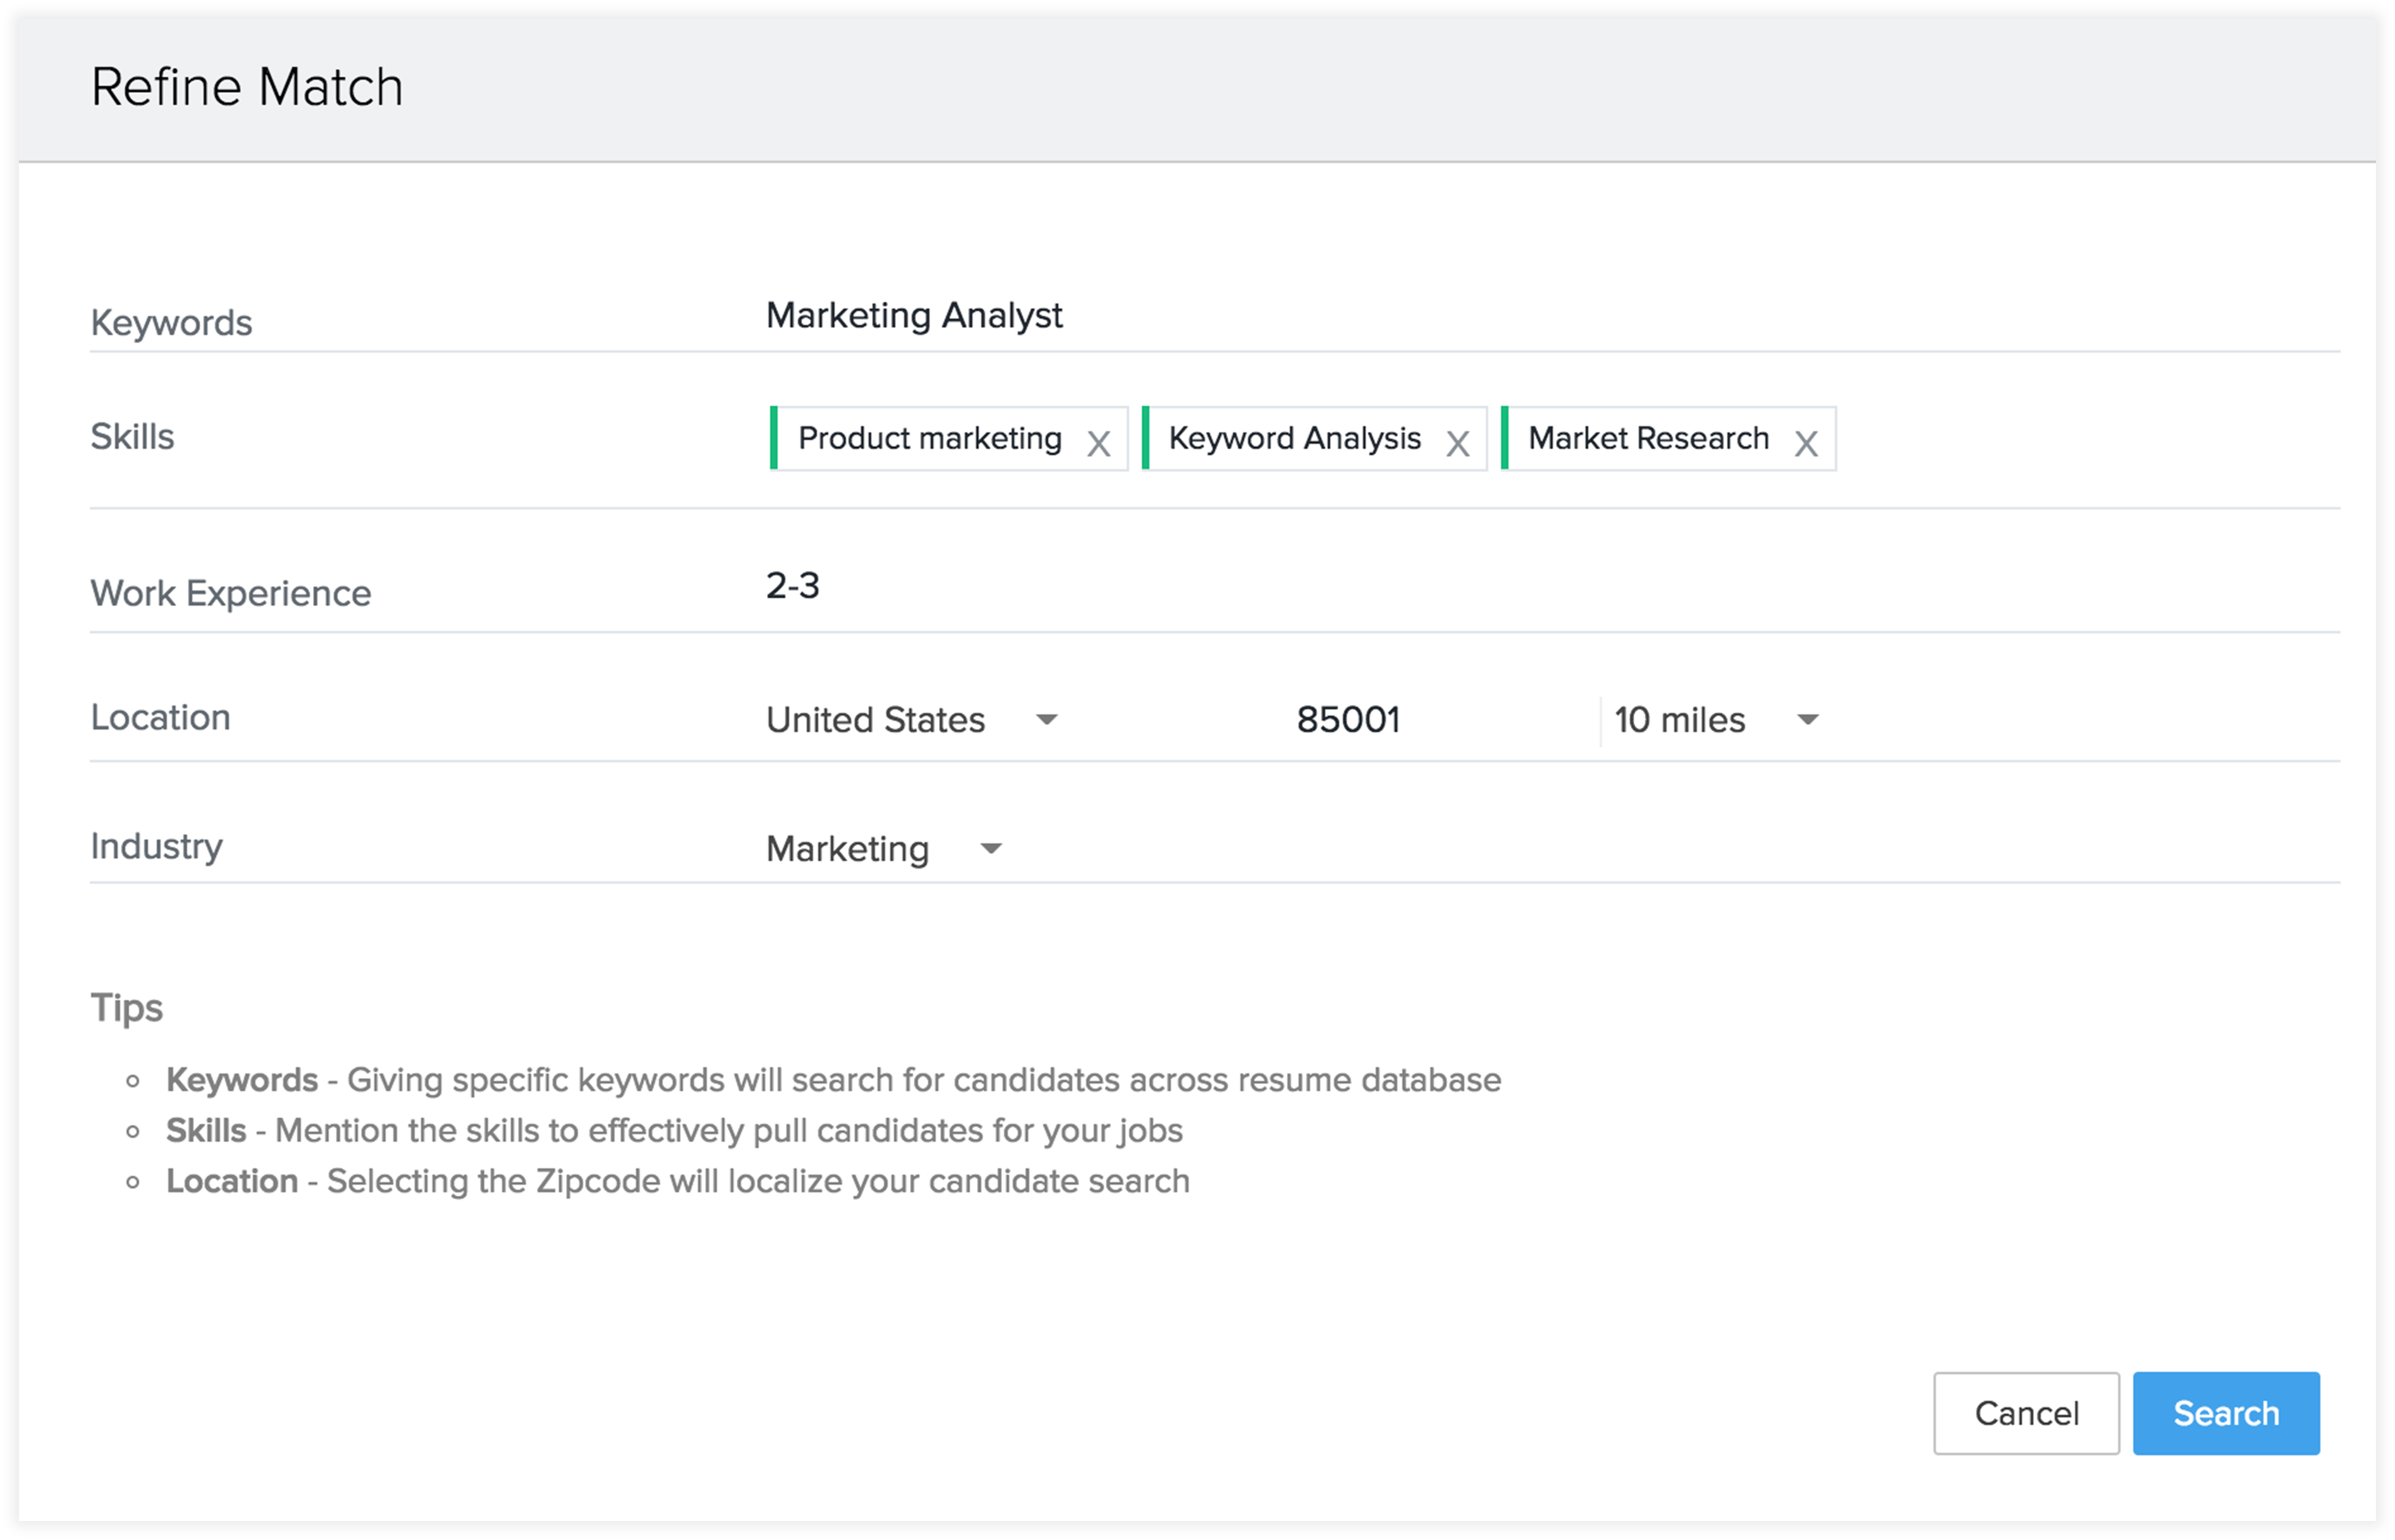Select the Market Research tag text
Viewport: 2395px width, 1540px height.
(1648, 438)
